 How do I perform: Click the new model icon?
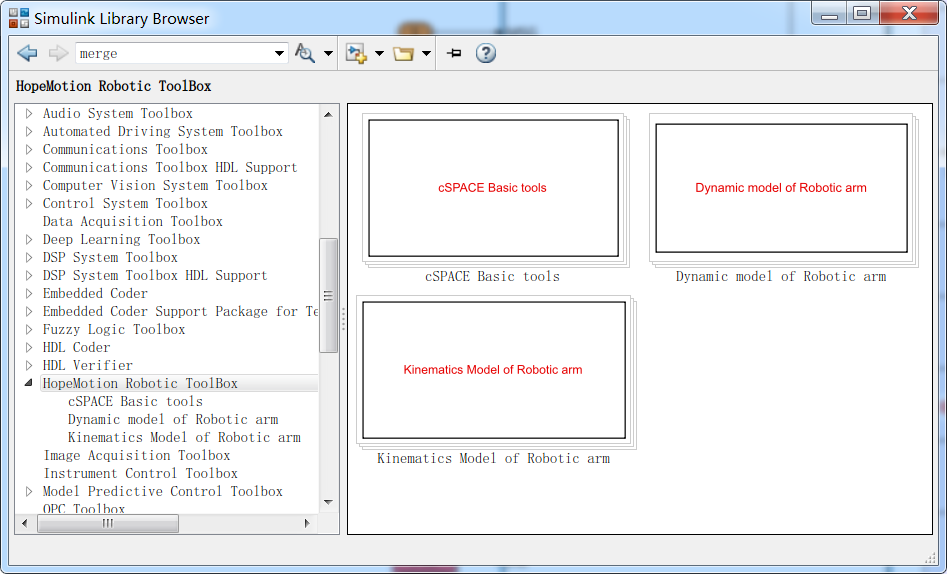pyautogui.click(x=356, y=53)
